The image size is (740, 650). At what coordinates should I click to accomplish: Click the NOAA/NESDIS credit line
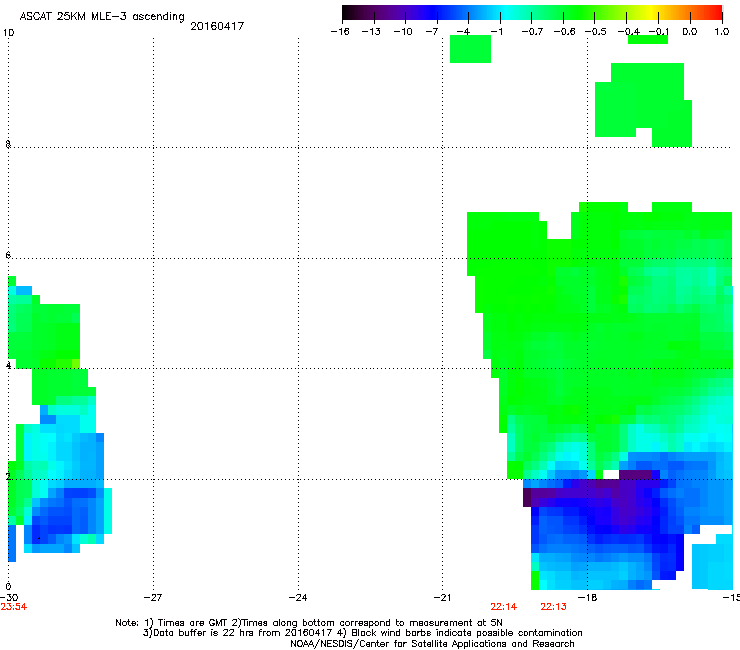pos(432,644)
